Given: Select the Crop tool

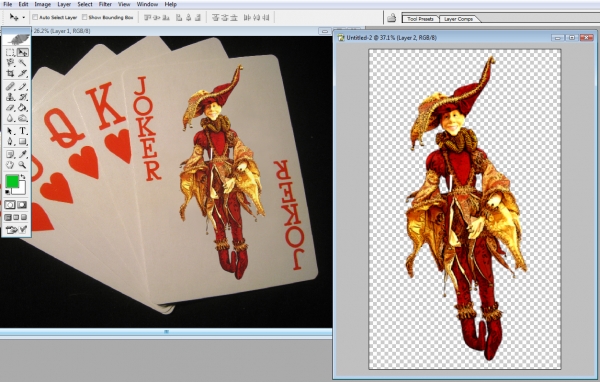Looking at the screenshot, I should click(10, 73).
